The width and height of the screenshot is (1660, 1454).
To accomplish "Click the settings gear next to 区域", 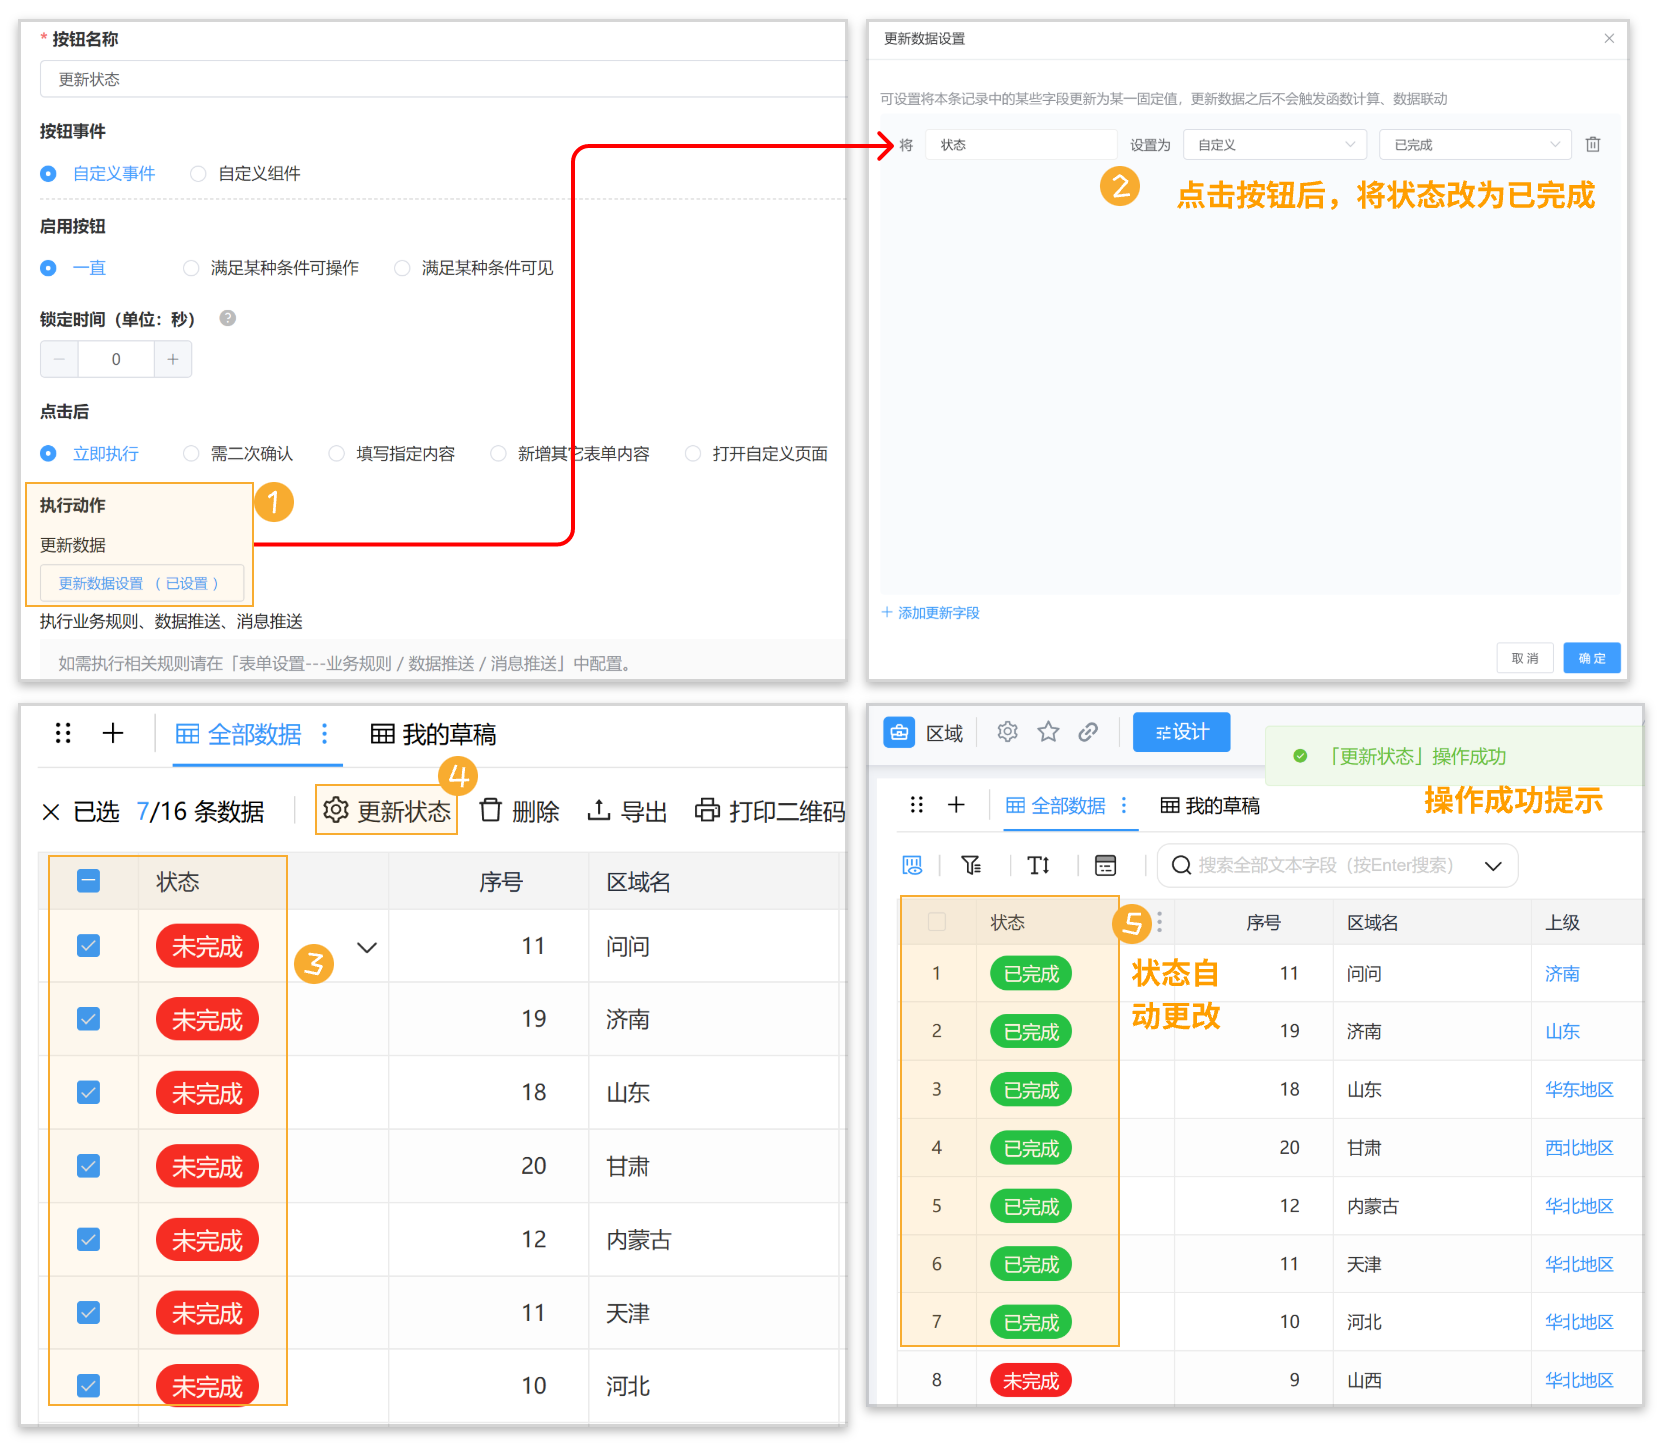I will [x=1007, y=732].
